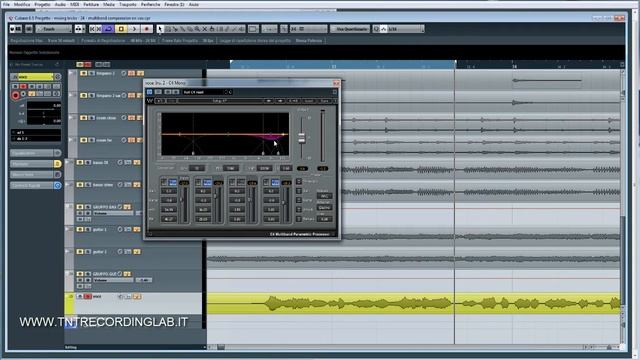The height and width of the screenshot is (360, 640).
Task: Open the Volume parameter dropdown on GRUPPO BAS
Action: tap(113, 213)
